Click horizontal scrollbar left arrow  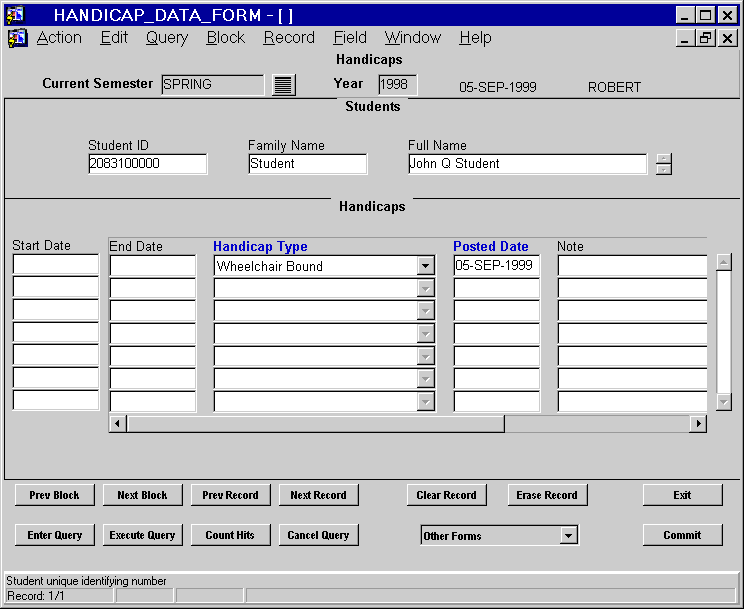118,423
